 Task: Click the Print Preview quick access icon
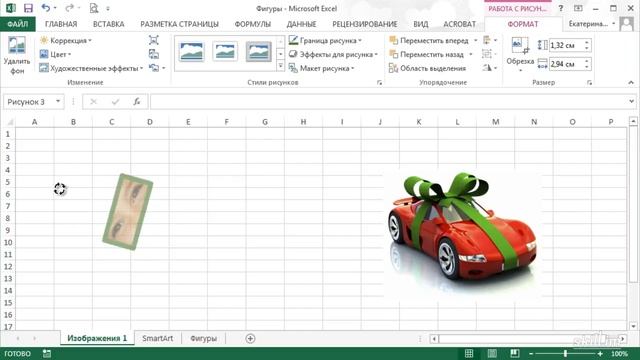[x=94, y=8]
